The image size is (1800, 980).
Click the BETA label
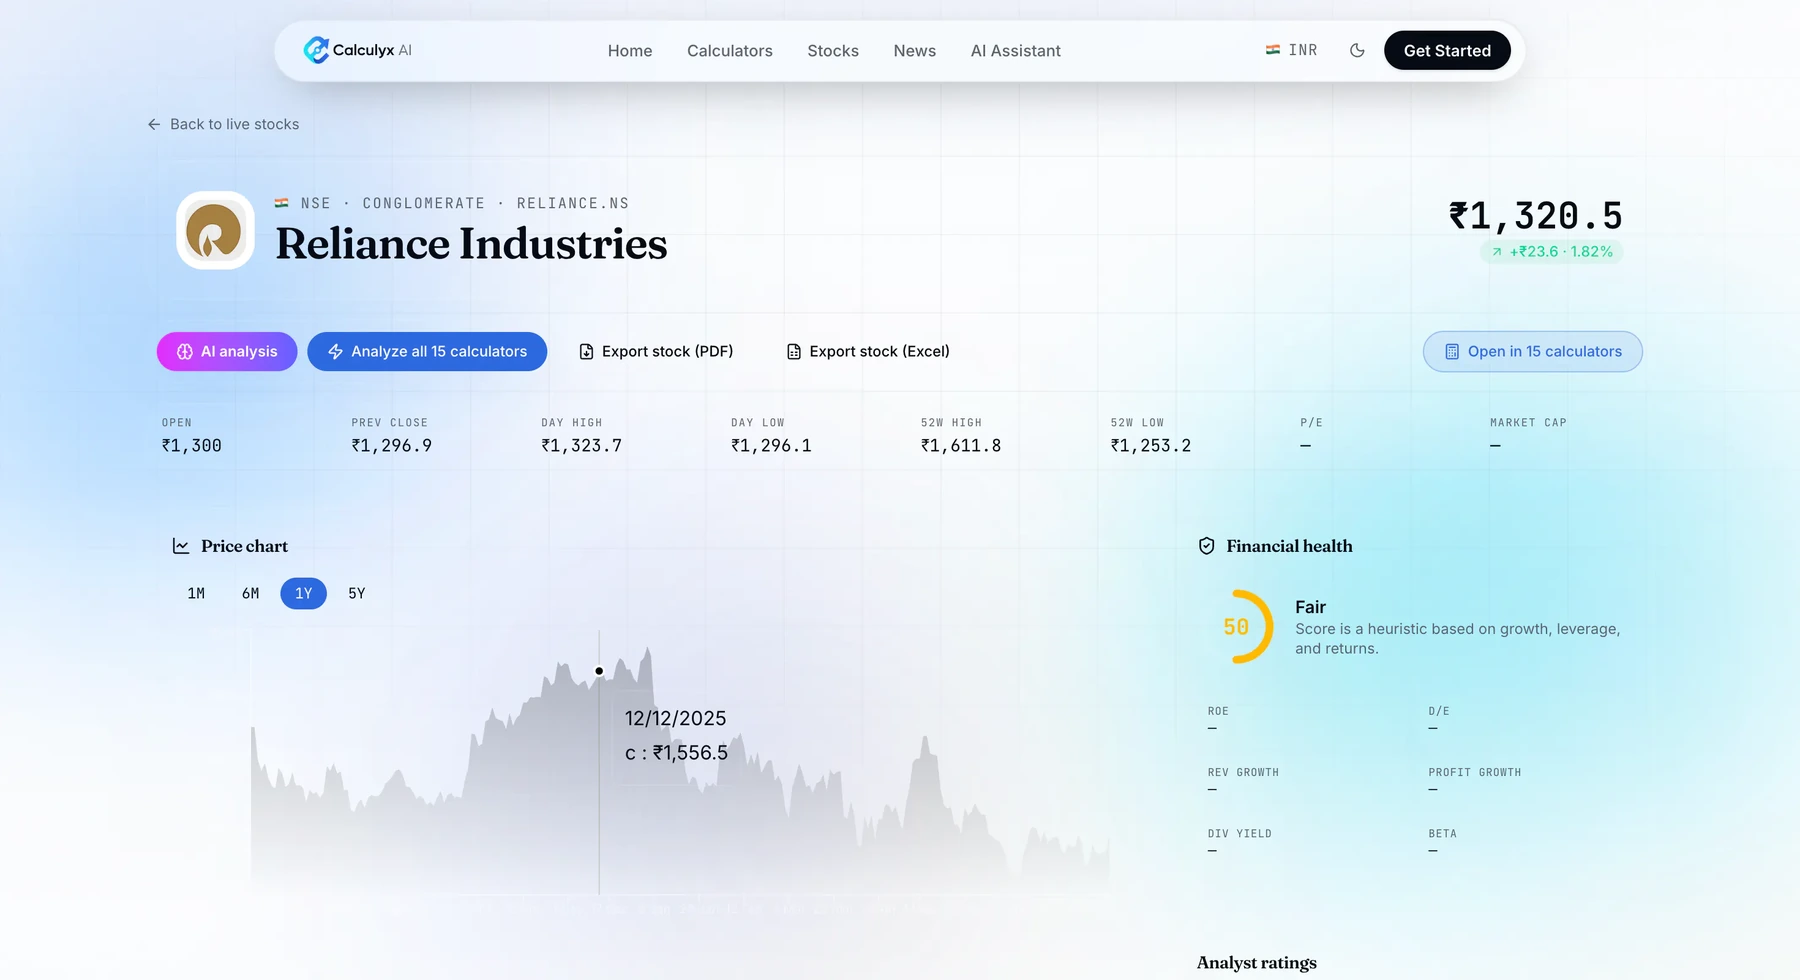click(1442, 834)
